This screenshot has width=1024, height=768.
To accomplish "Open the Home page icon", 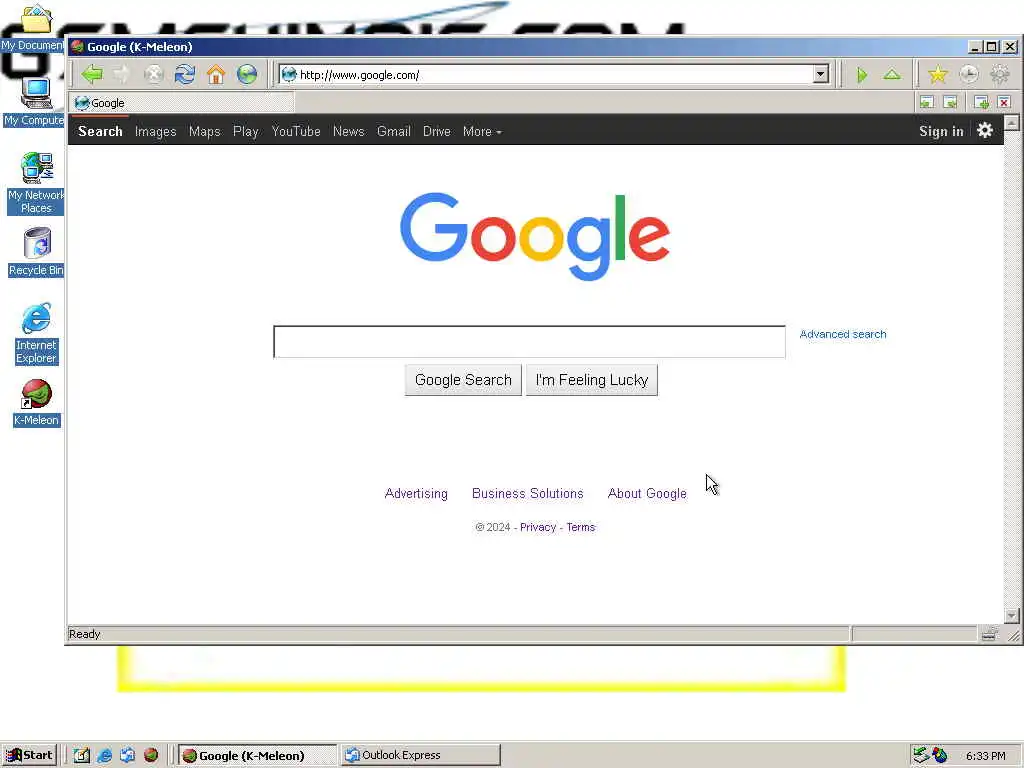I will pos(216,74).
